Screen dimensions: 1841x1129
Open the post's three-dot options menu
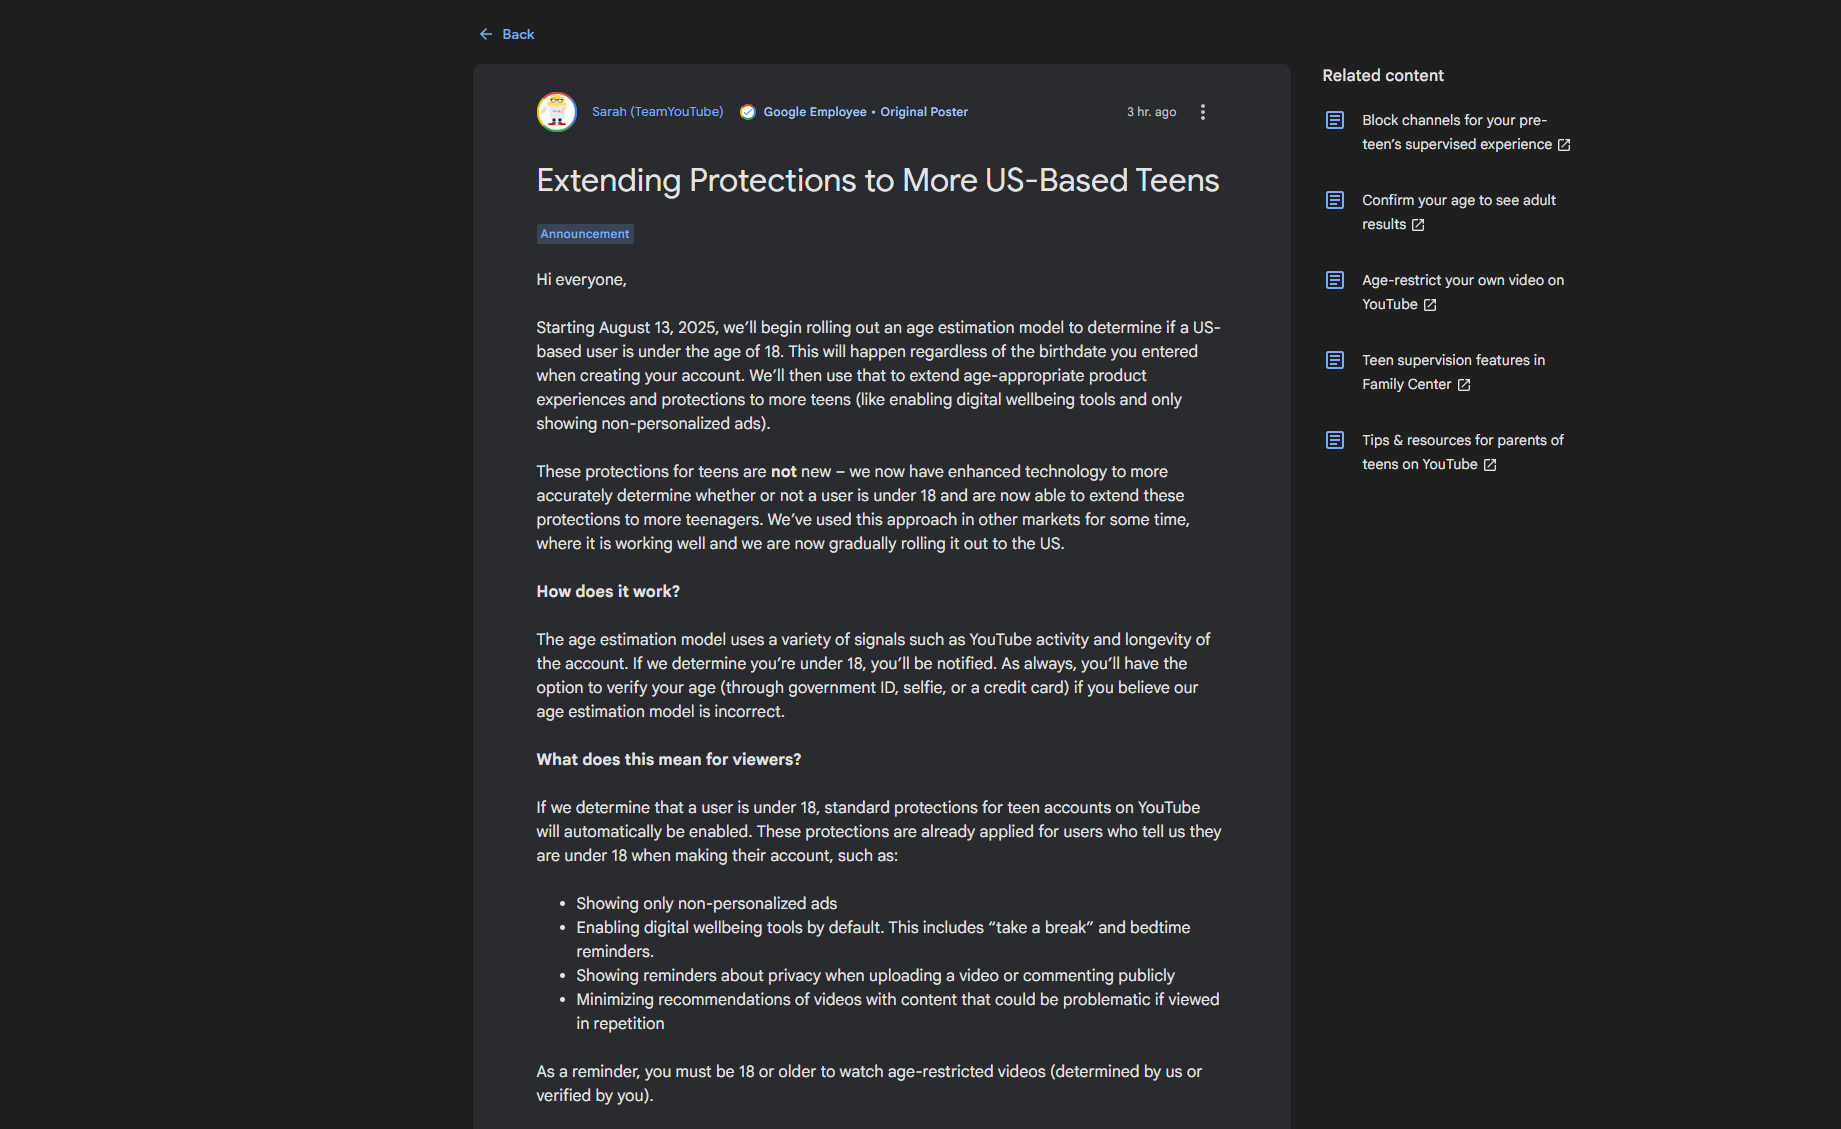(x=1203, y=112)
